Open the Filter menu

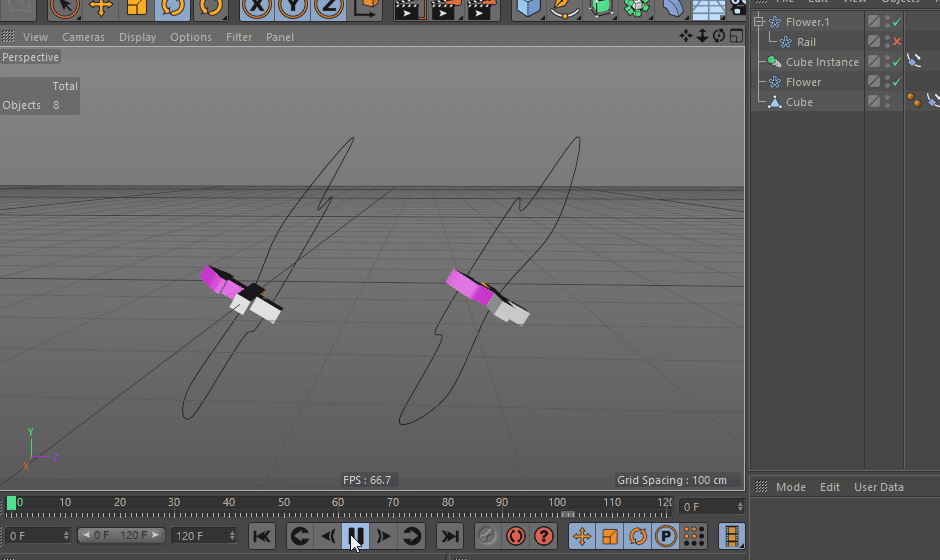point(239,37)
